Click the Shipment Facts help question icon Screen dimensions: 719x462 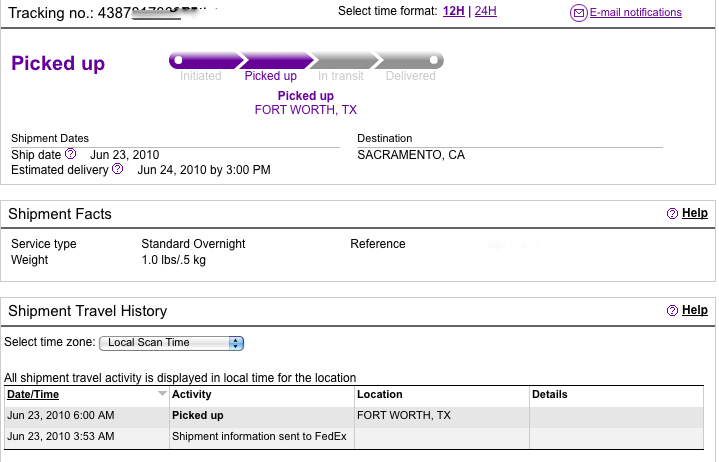coord(672,214)
